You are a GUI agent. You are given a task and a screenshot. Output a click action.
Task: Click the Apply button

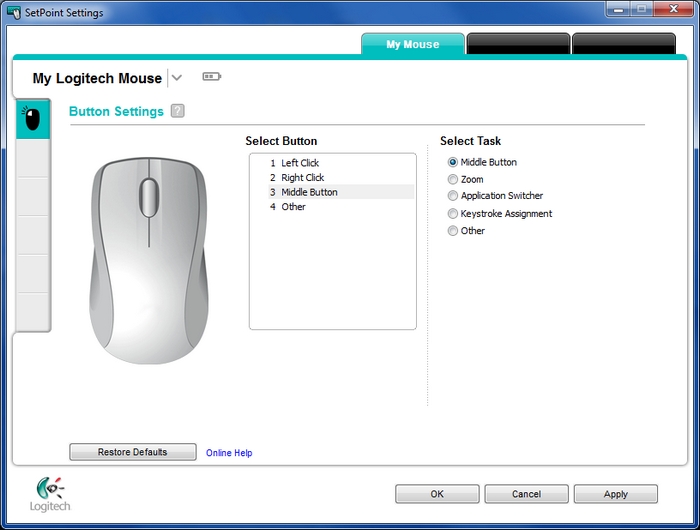tap(616, 494)
